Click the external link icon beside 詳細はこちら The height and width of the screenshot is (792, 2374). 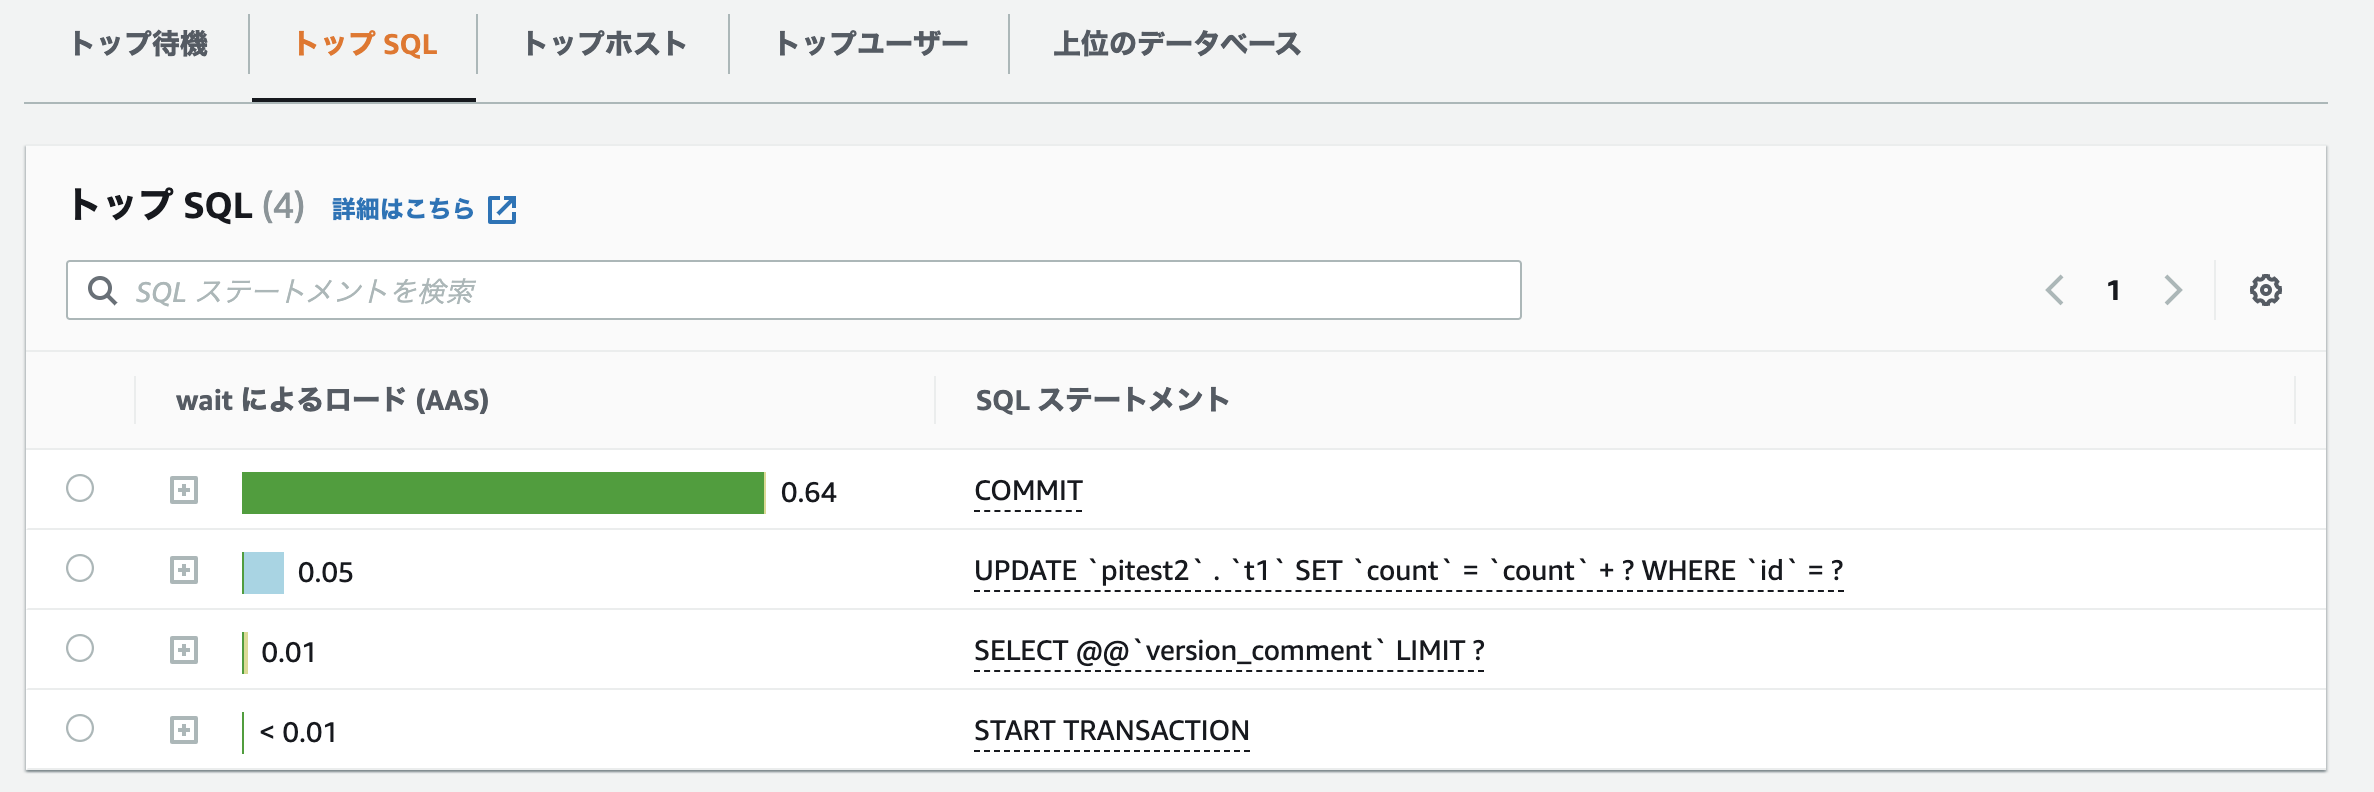(x=501, y=209)
